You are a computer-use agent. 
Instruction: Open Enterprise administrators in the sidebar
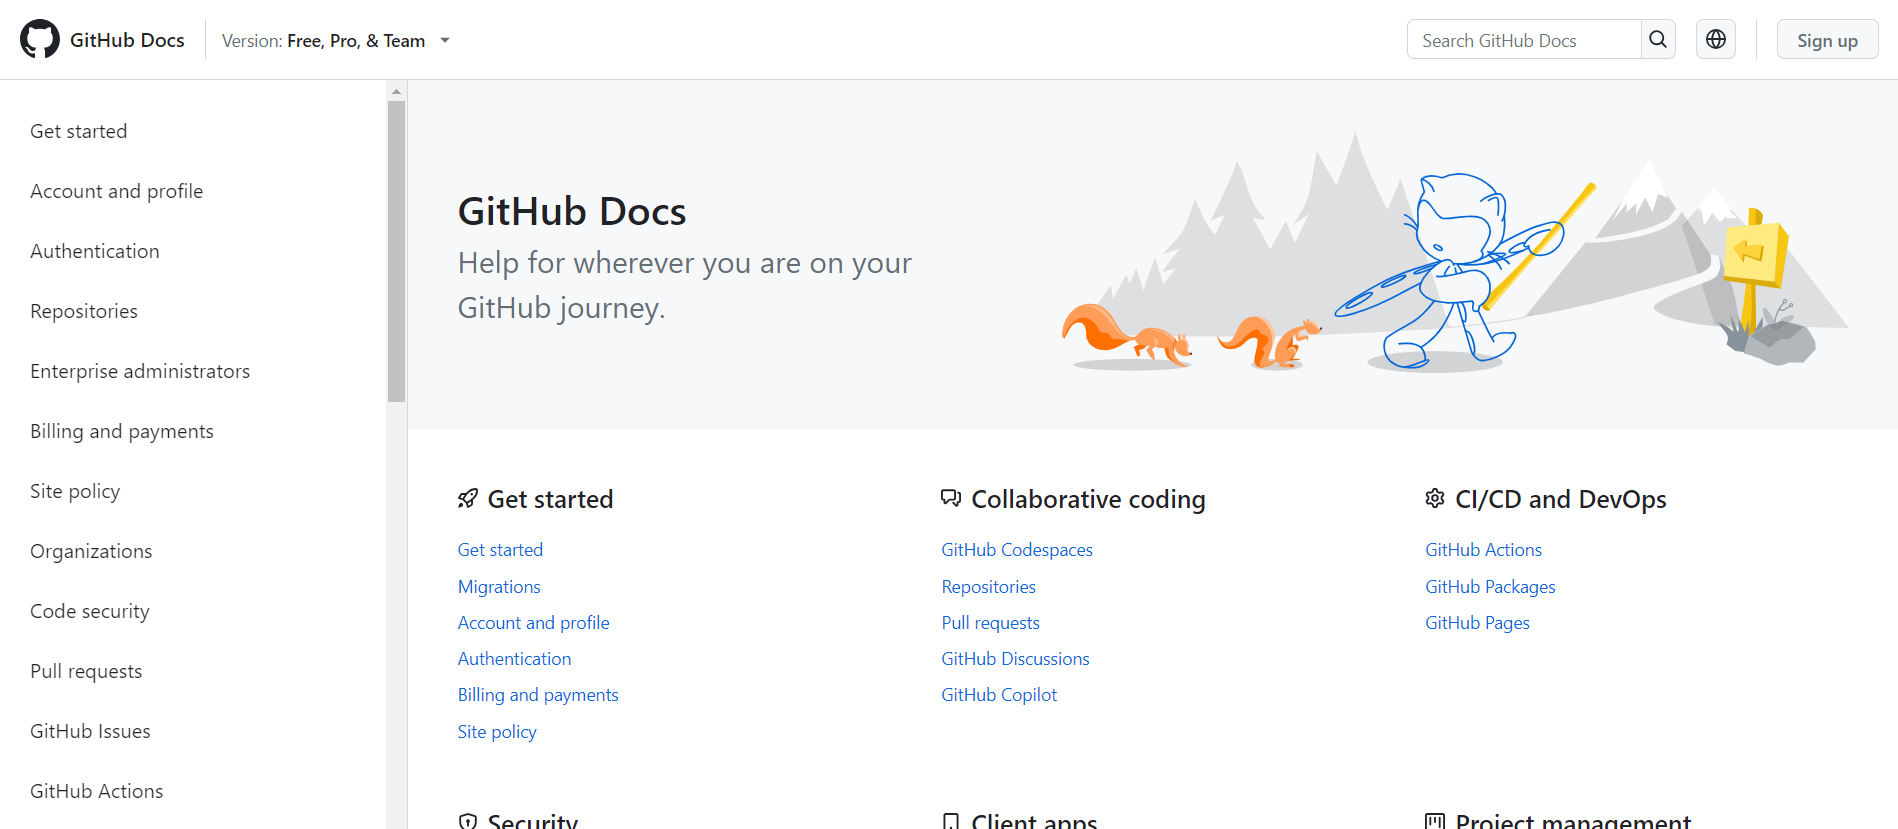pos(140,371)
